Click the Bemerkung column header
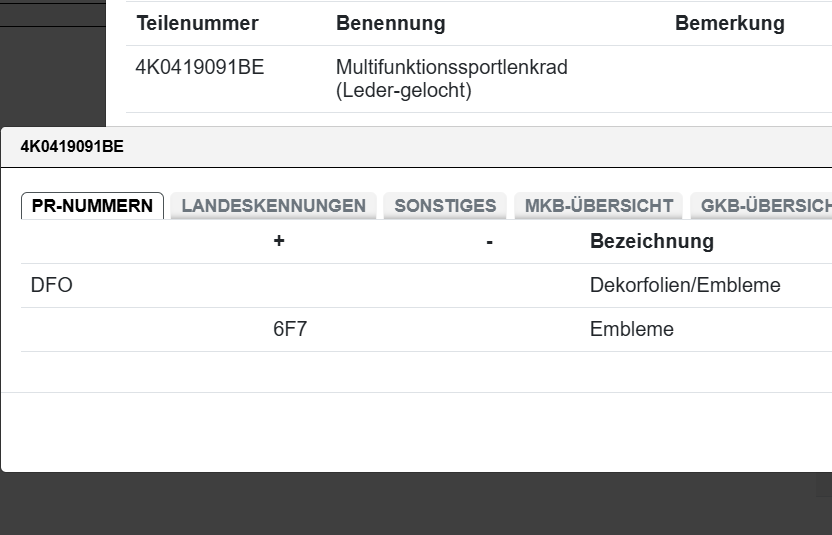This screenshot has height=535, width=832. [729, 23]
